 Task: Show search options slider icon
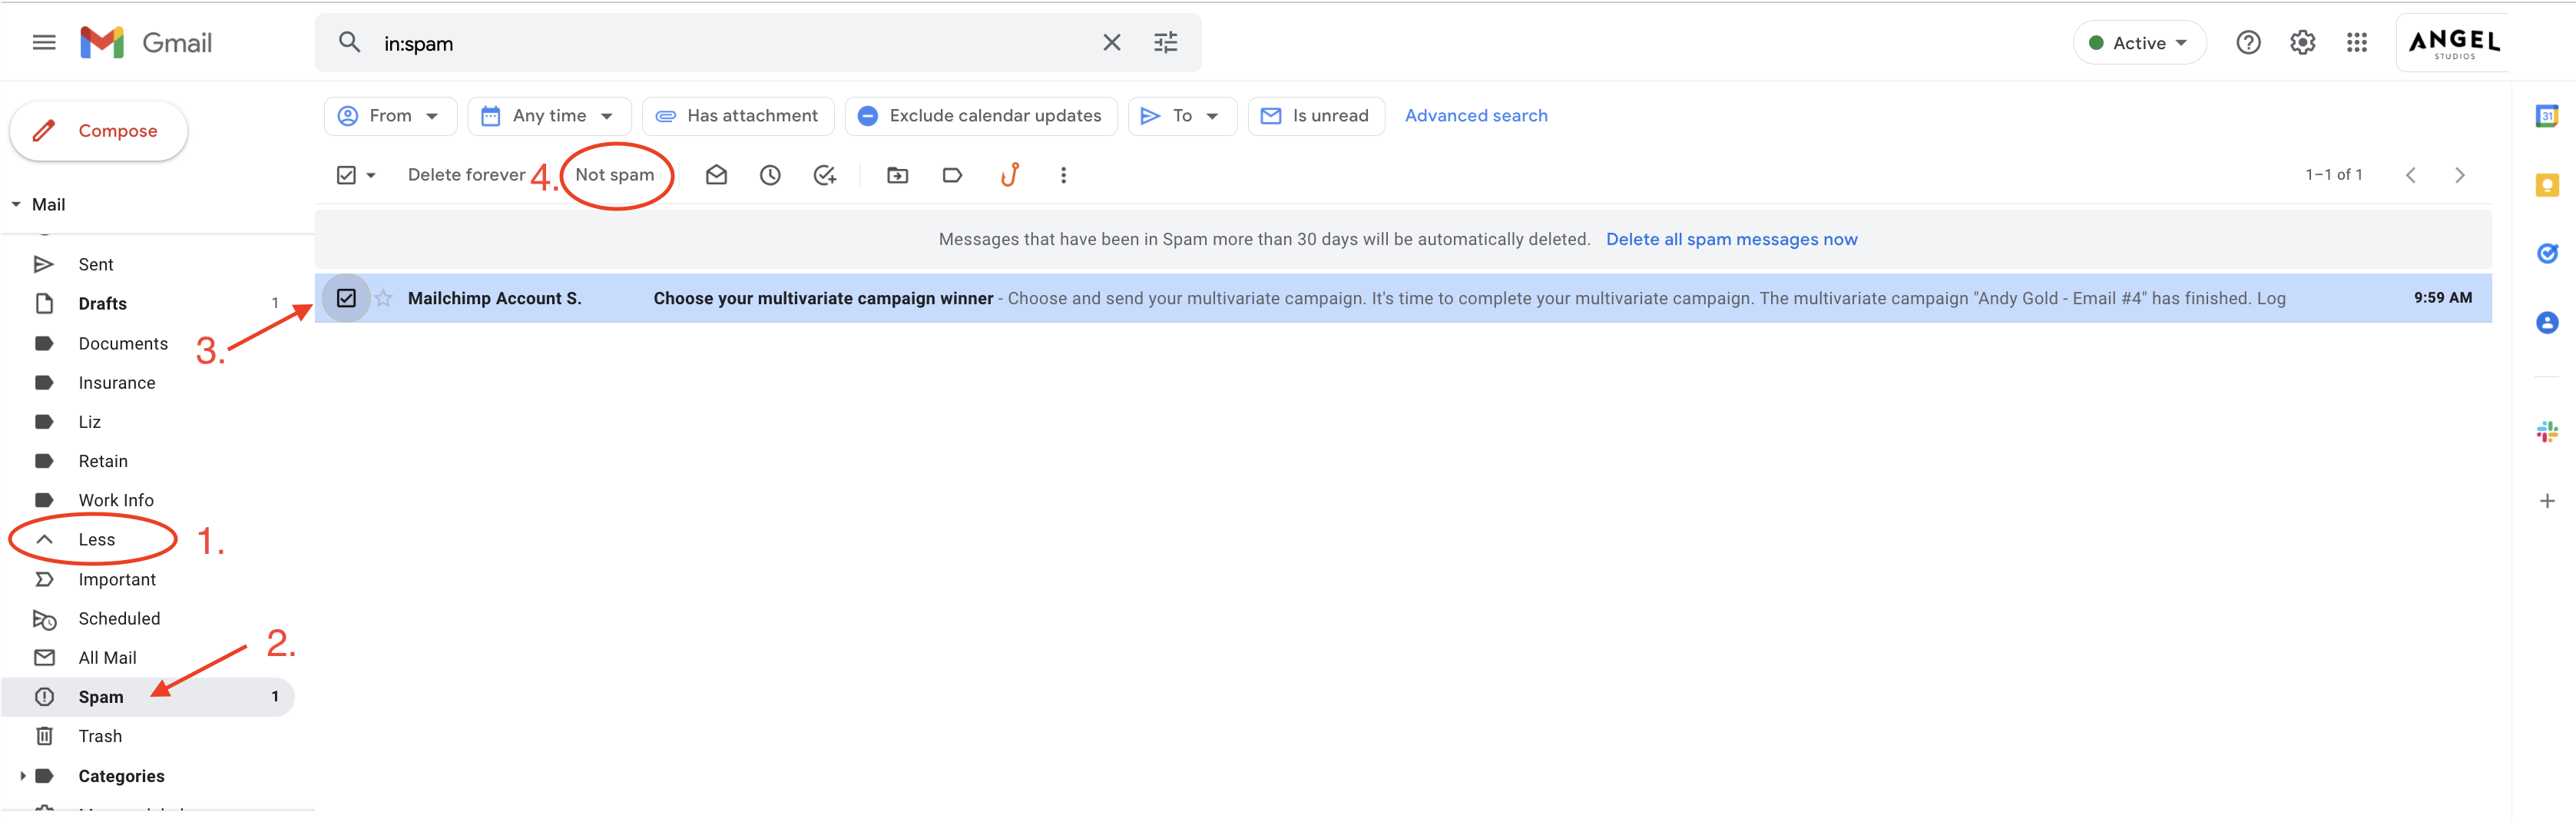click(1165, 42)
